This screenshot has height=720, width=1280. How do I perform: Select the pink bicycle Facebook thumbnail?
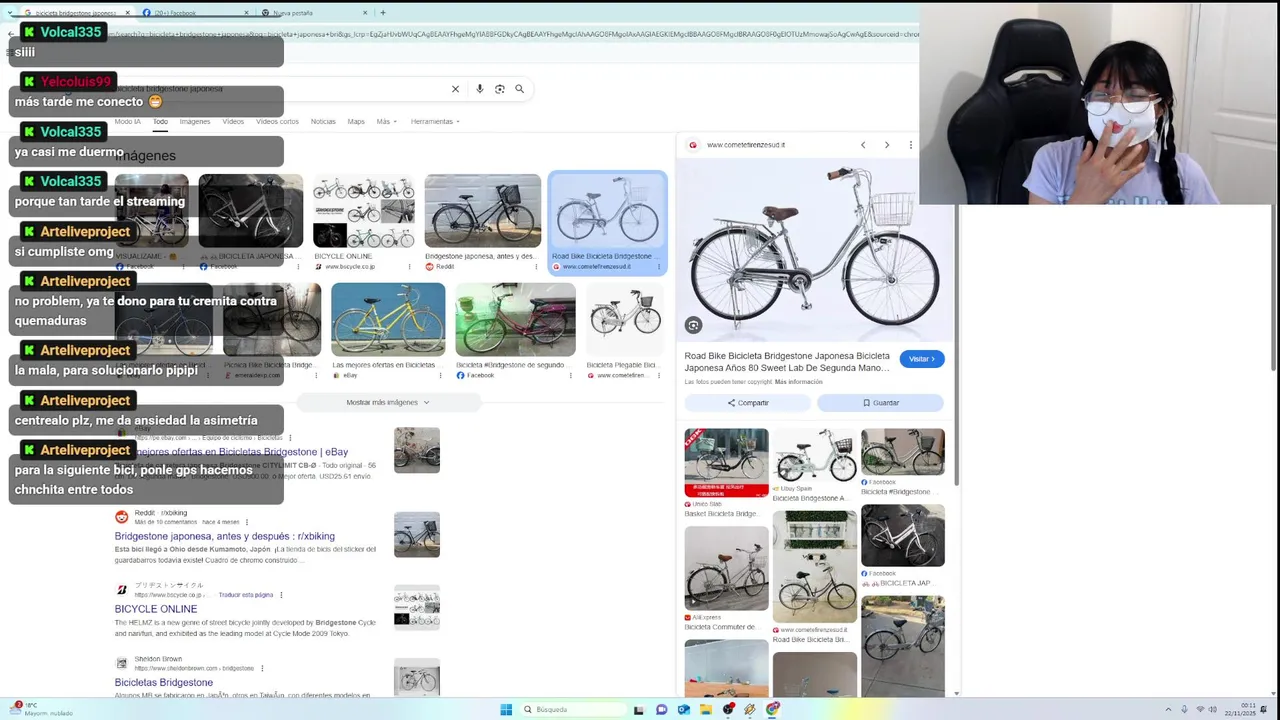(x=515, y=319)
